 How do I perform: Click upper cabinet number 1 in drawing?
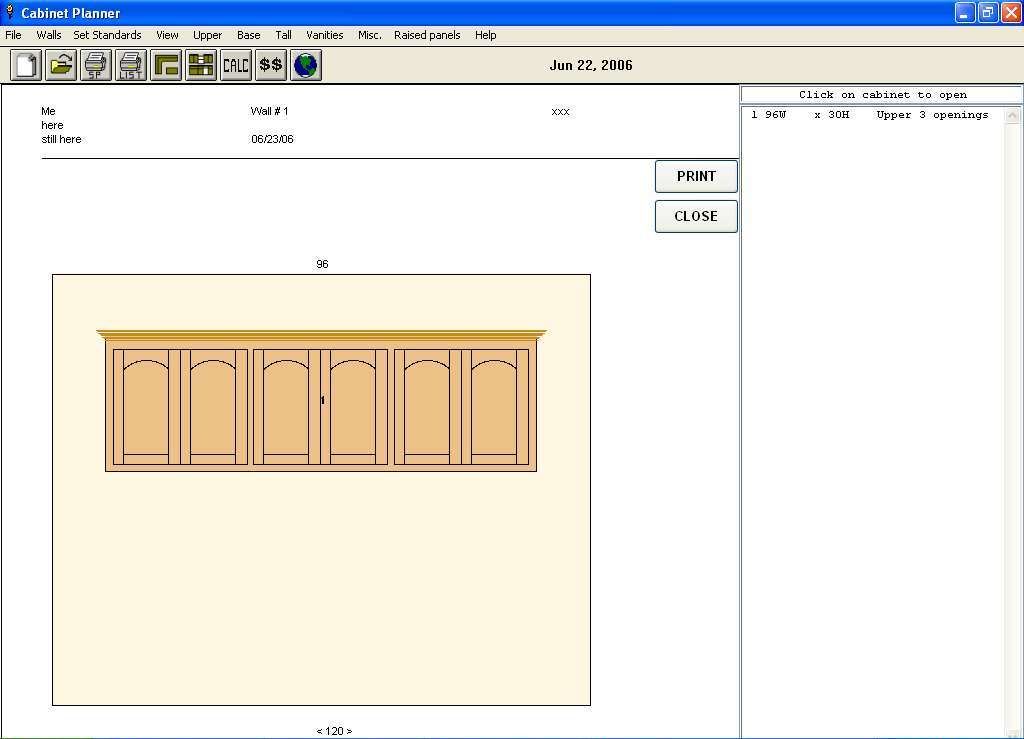click(321, 401)
